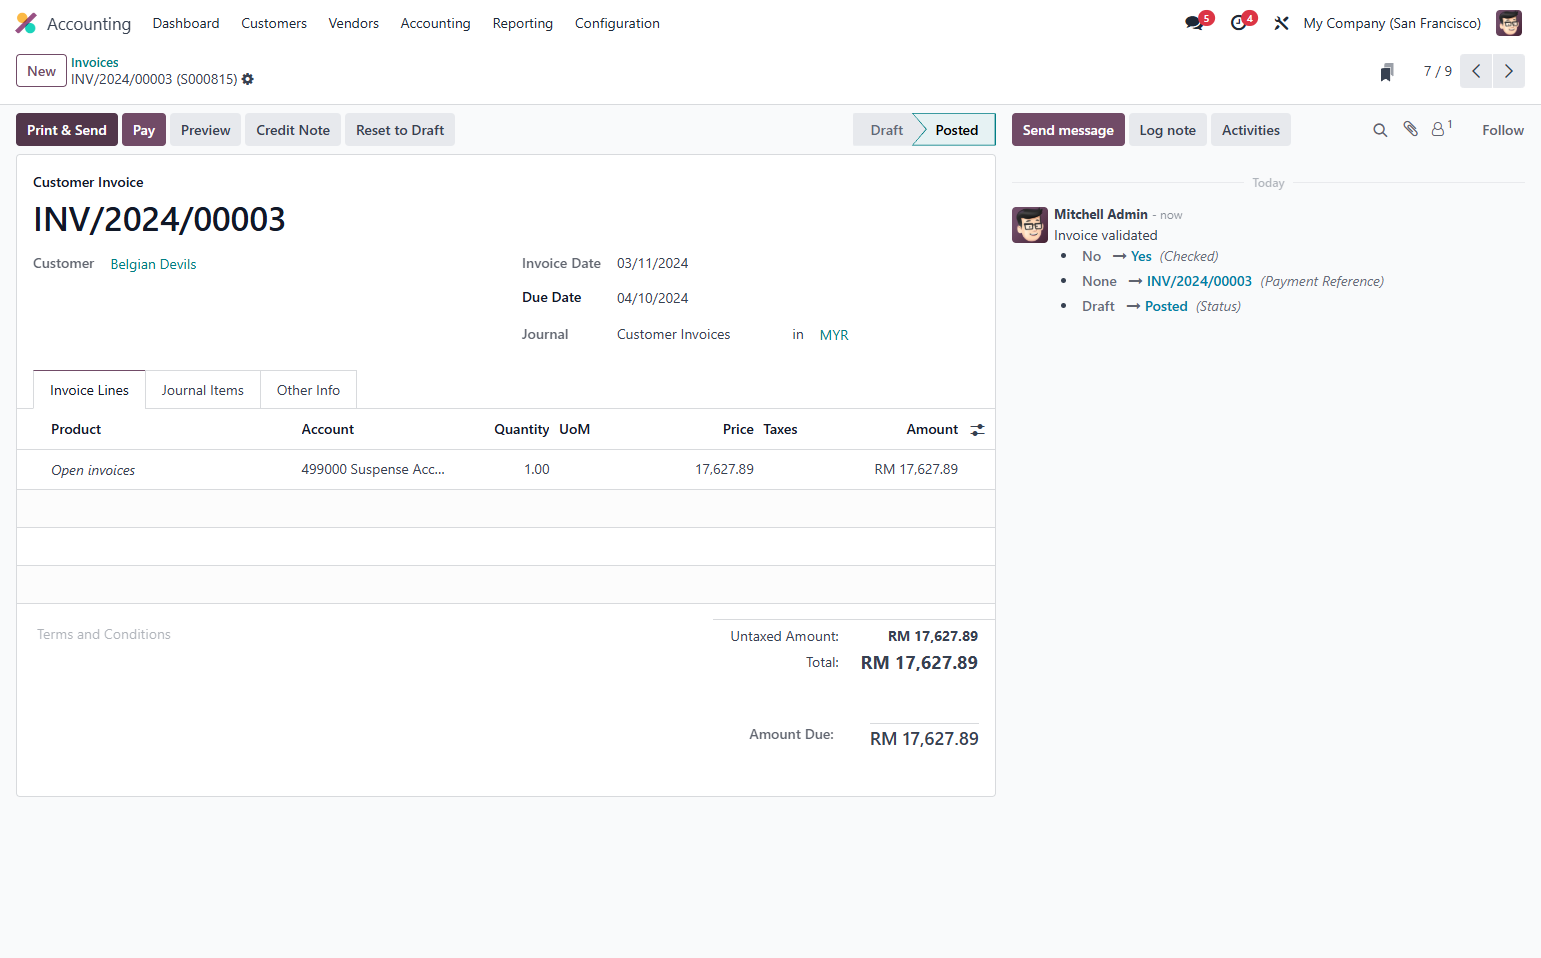This screenshot has height=958, width=1541.
Task: Go to previous record arrow
Action: (x=1476, y=71)
